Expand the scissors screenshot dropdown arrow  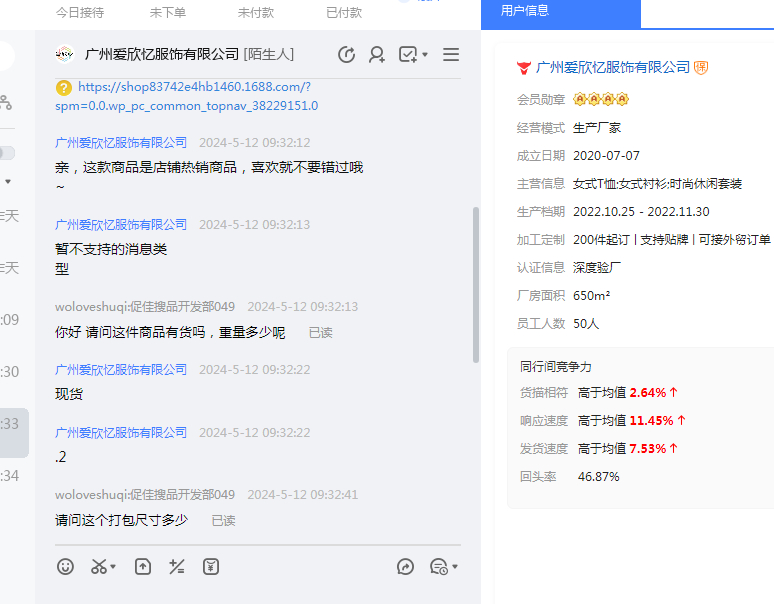tap(113, 567)
